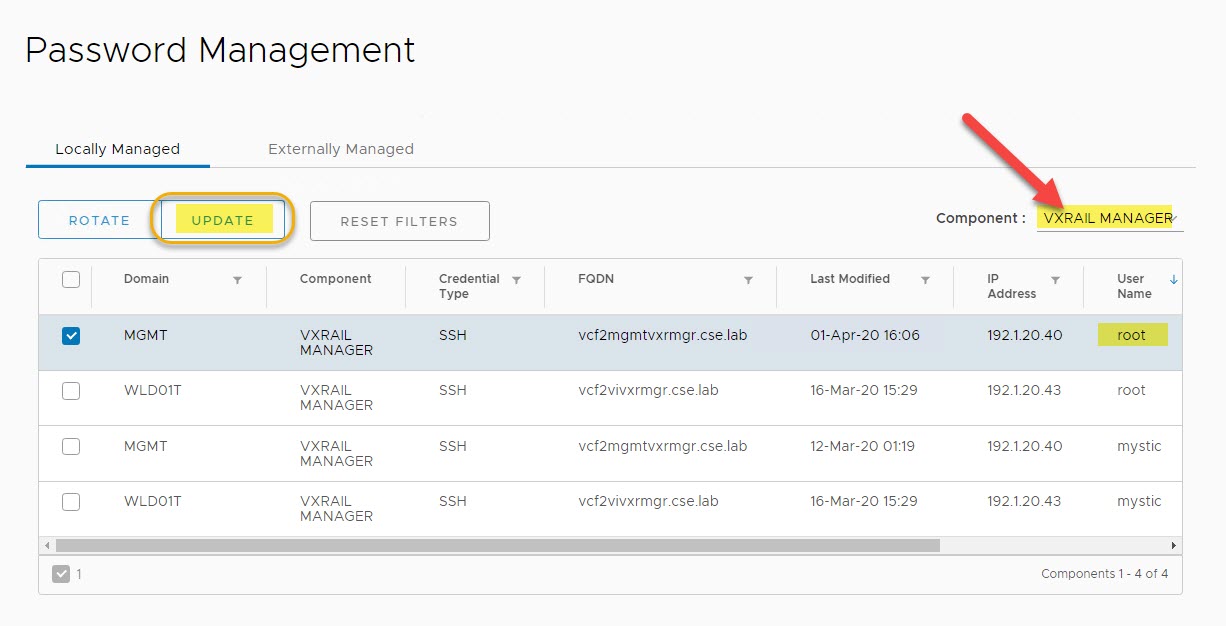Toggle the select-all checkbox in table header
The height and width of the screenshot is (626, 1226).
[x=71, y=280]
